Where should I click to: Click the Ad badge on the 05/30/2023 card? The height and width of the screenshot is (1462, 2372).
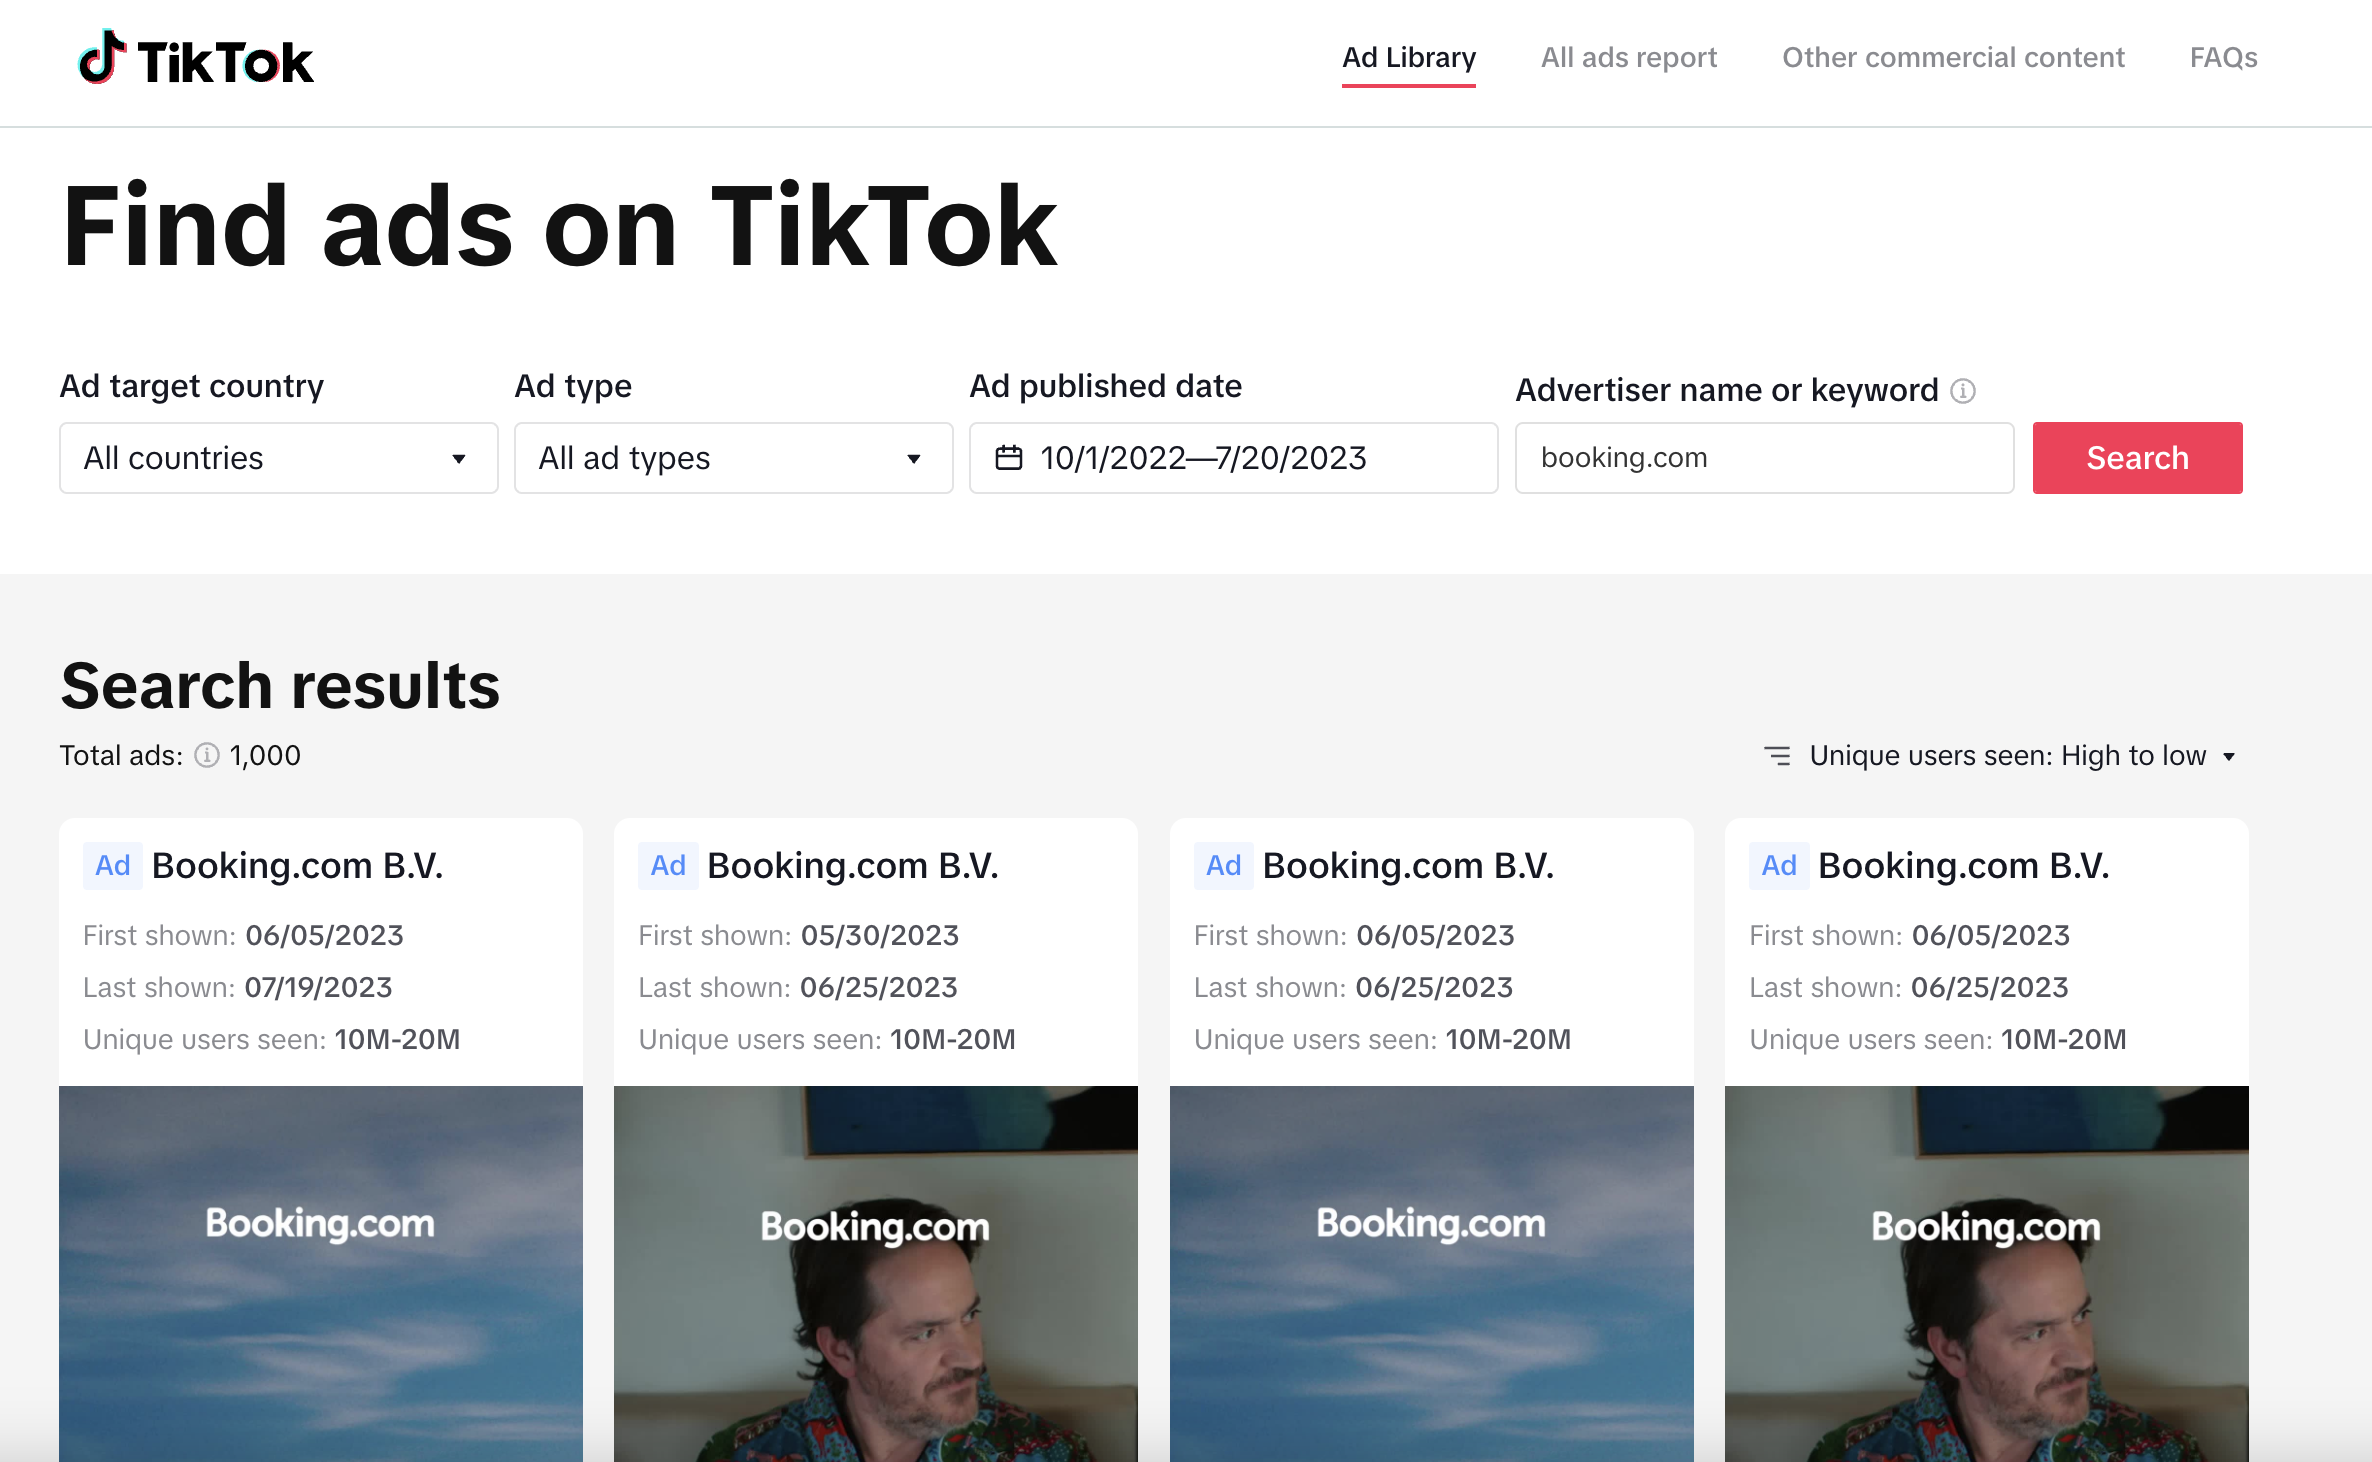coord(668,866)
